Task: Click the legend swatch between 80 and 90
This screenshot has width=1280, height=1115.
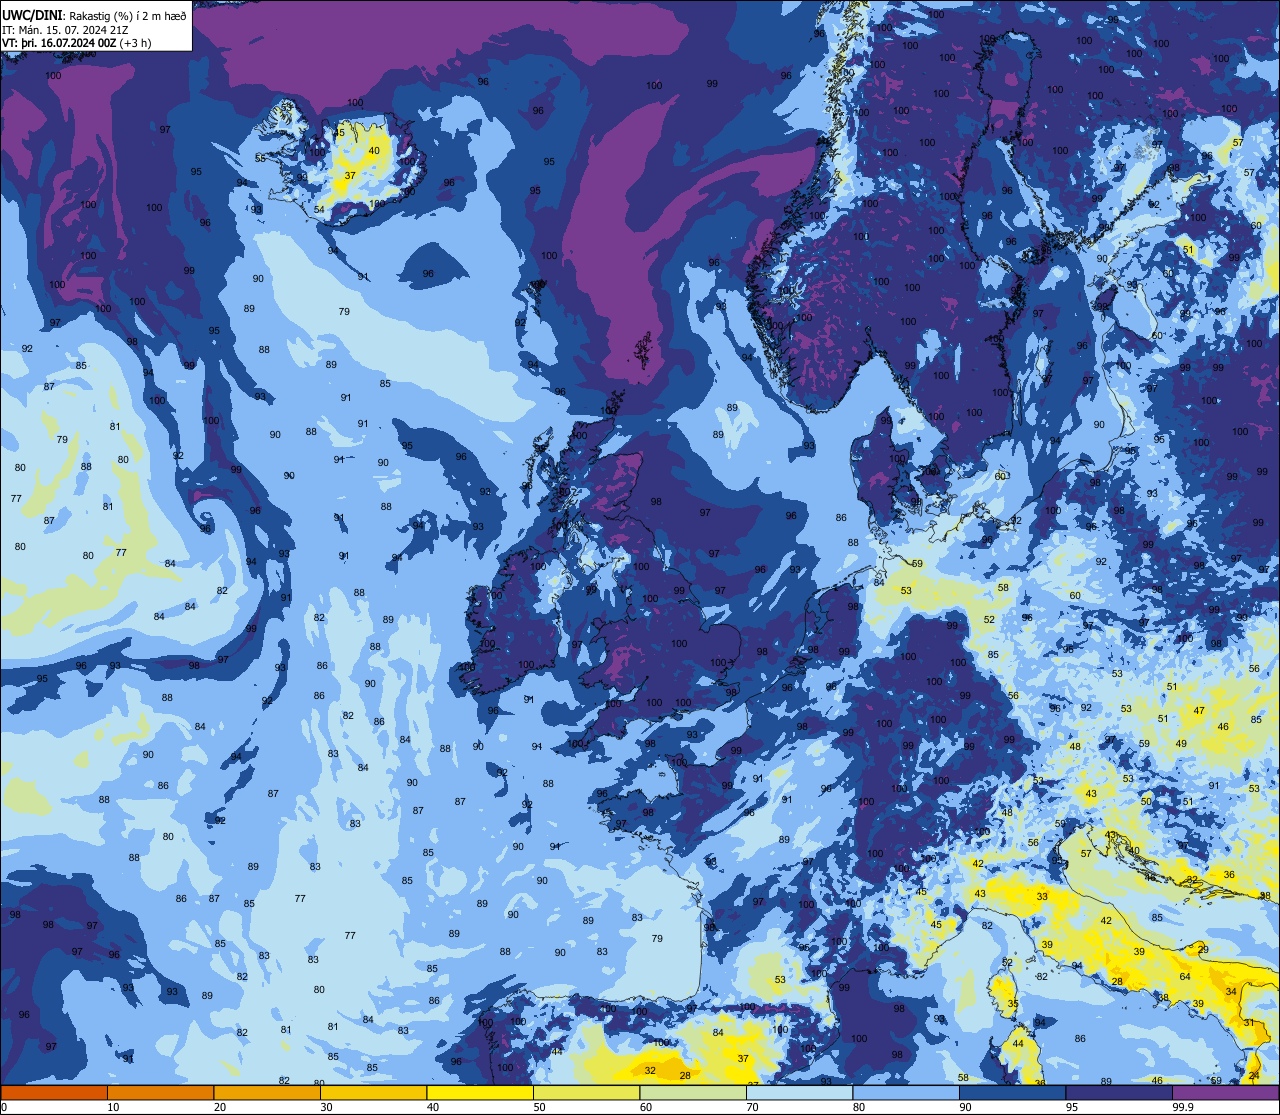Action: pos(906,1093)
